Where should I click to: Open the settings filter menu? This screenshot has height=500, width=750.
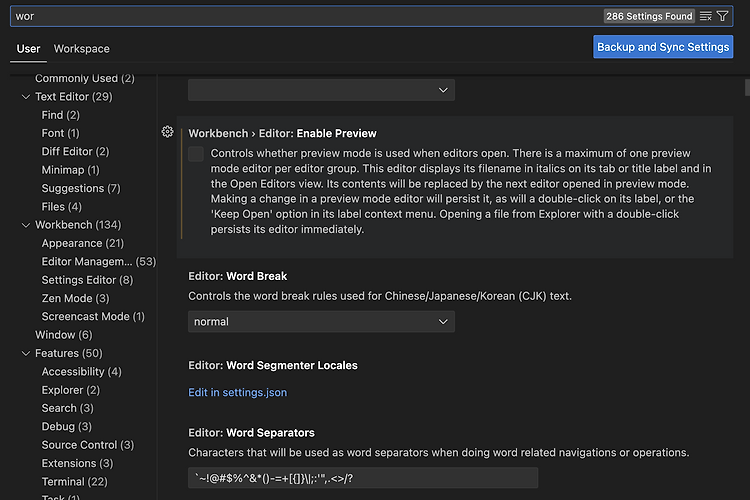click(722, 16)
